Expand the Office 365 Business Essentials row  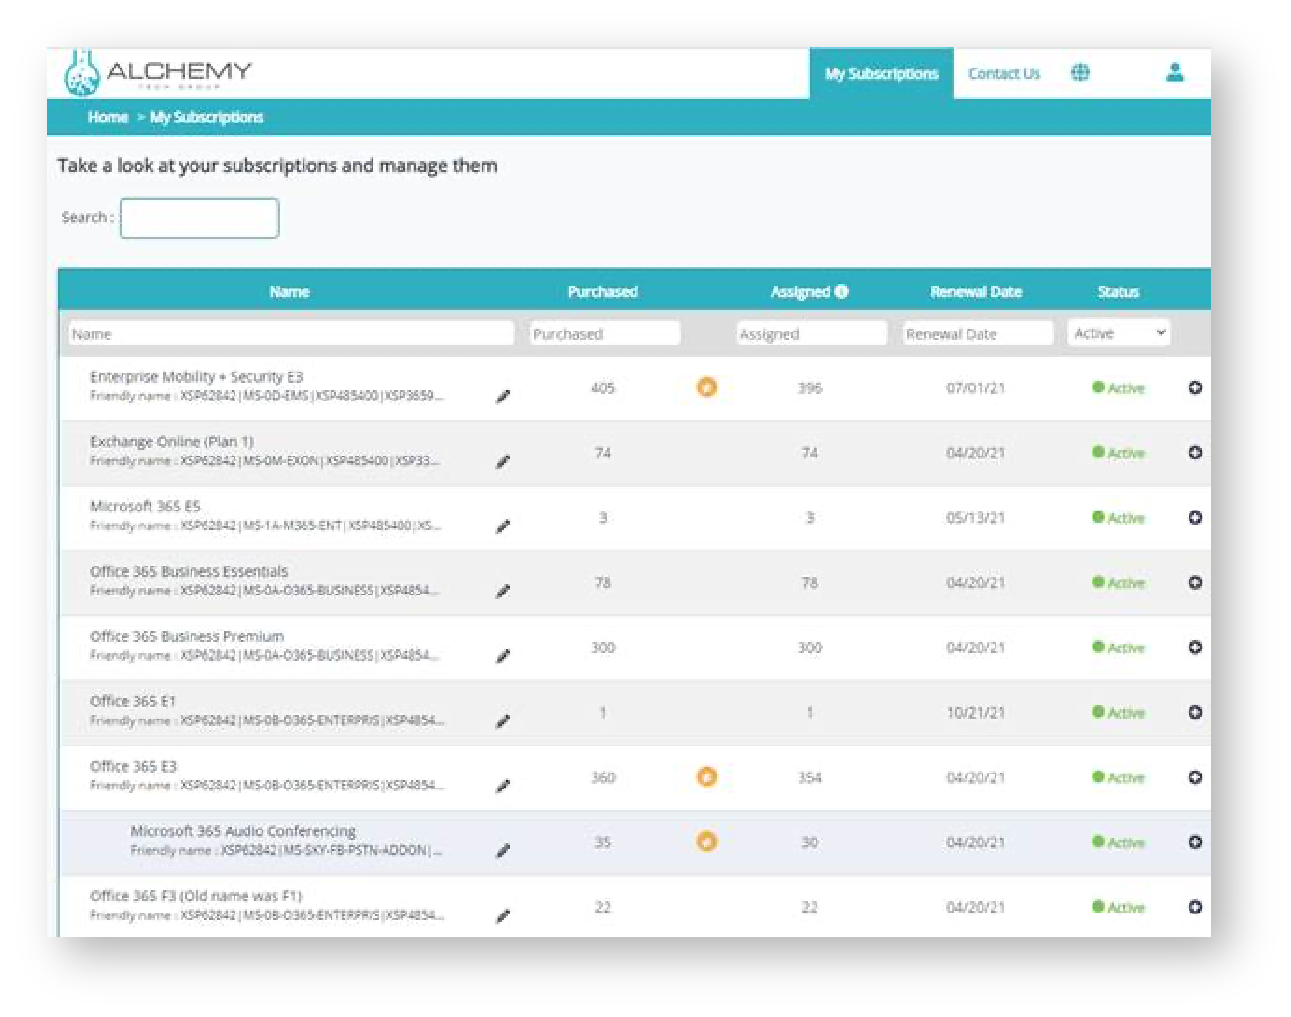1195,583
